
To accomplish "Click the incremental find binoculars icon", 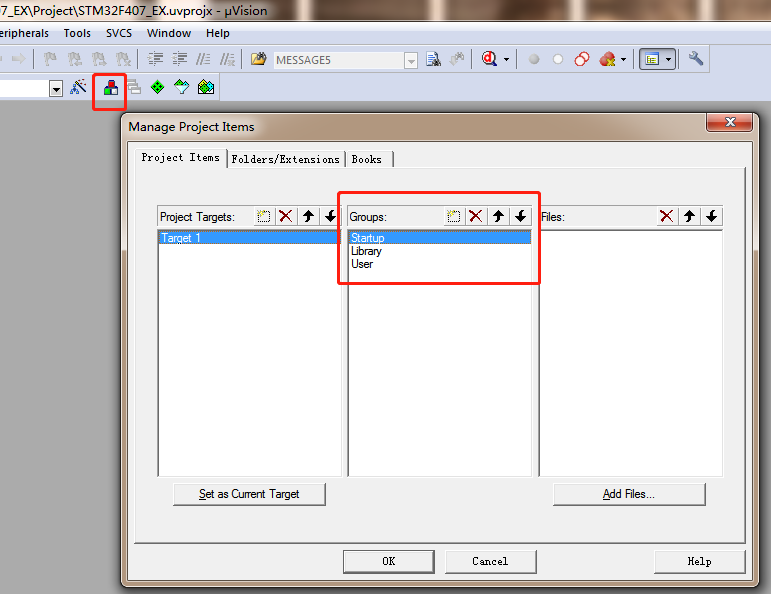I will [x=457, y=59].
